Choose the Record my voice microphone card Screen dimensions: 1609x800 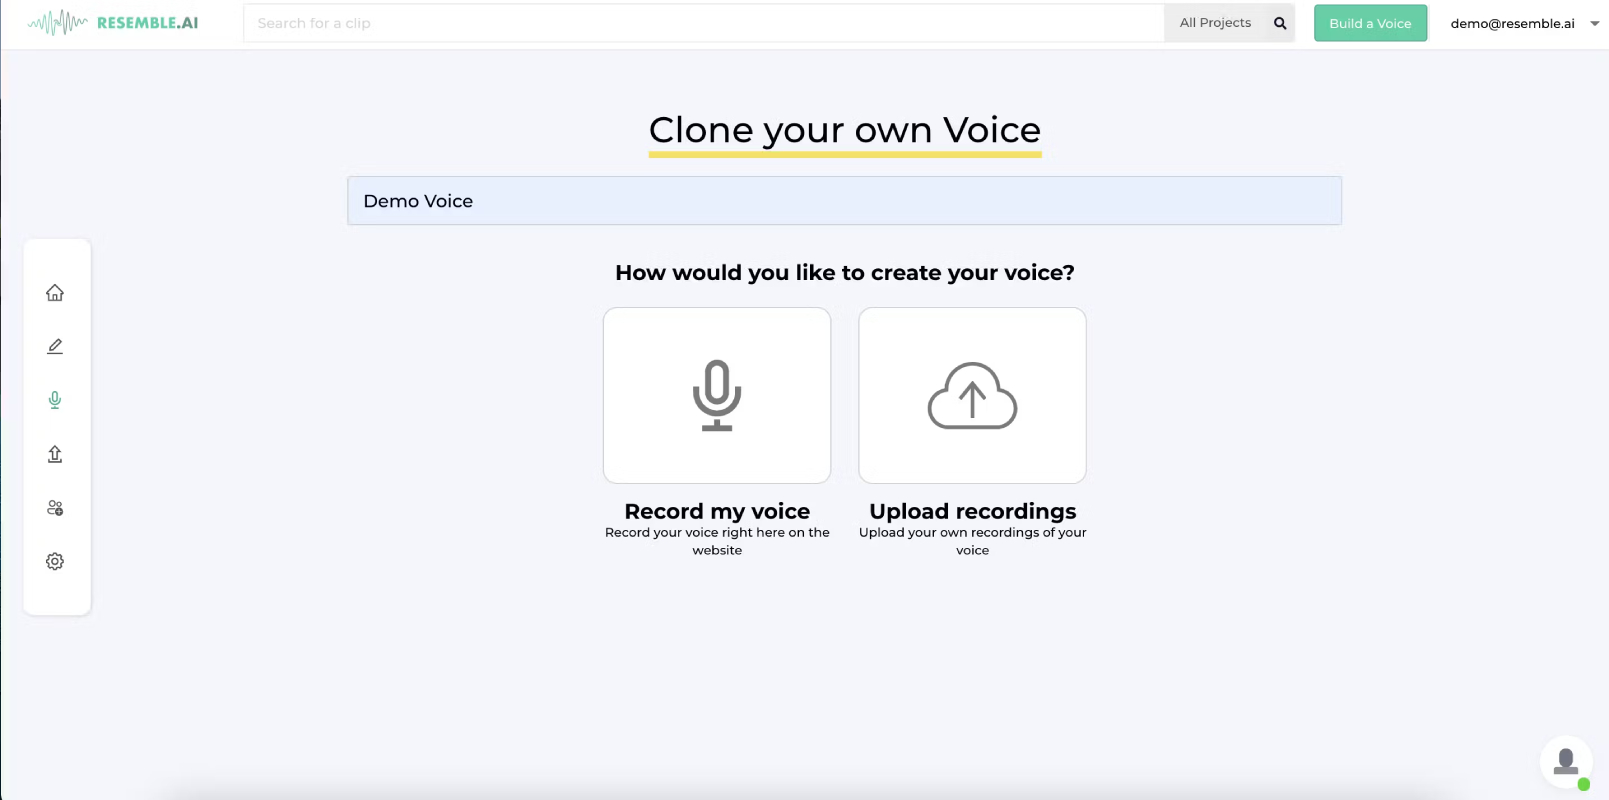pyautogui.click(x=717, y=395)
